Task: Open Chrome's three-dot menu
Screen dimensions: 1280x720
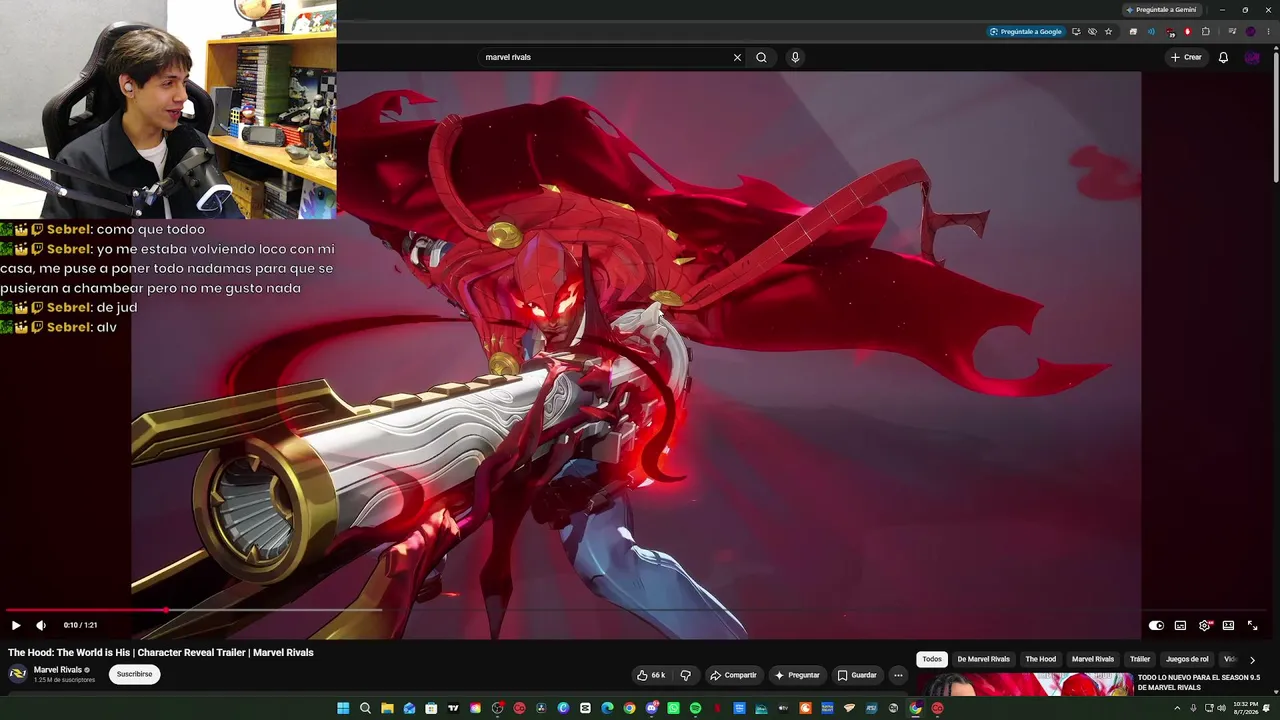Action: tap(1267, 31)
